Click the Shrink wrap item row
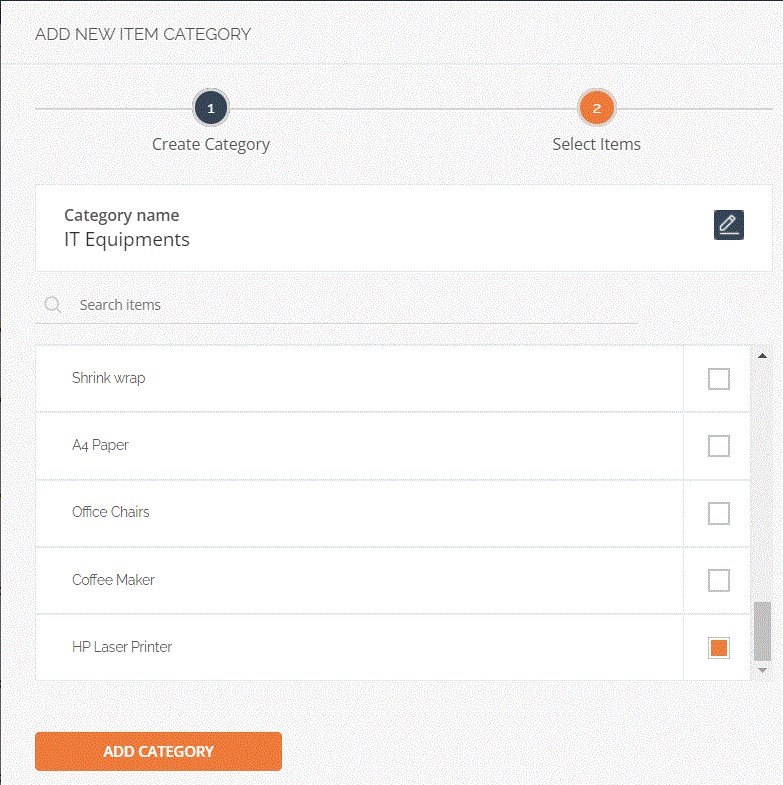 (360, 379)
